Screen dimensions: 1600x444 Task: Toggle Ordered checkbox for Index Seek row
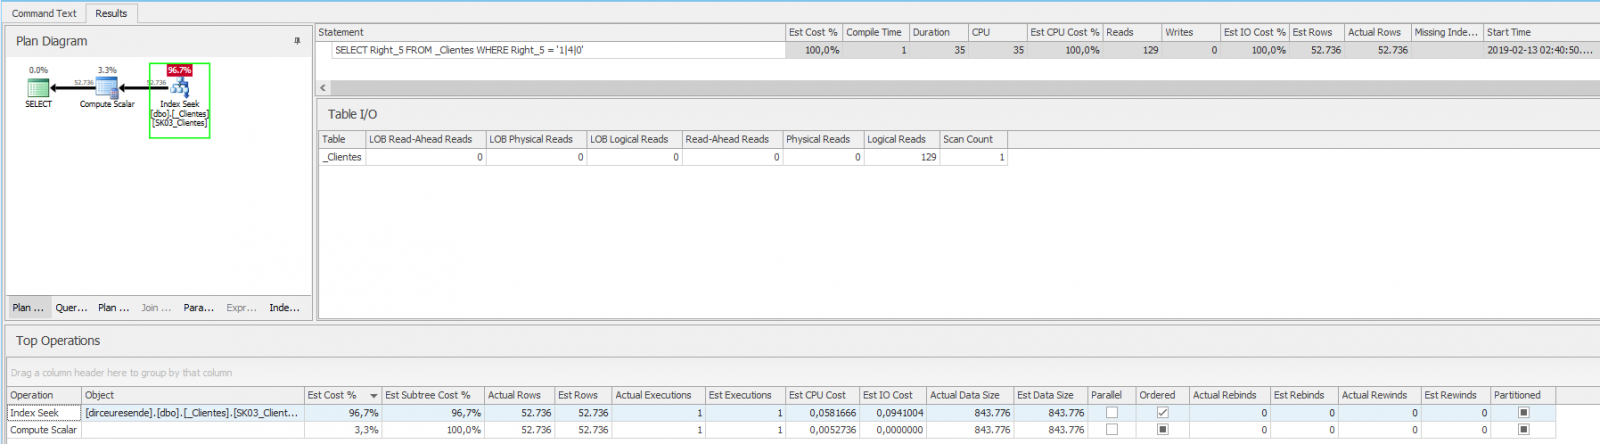1162,413
